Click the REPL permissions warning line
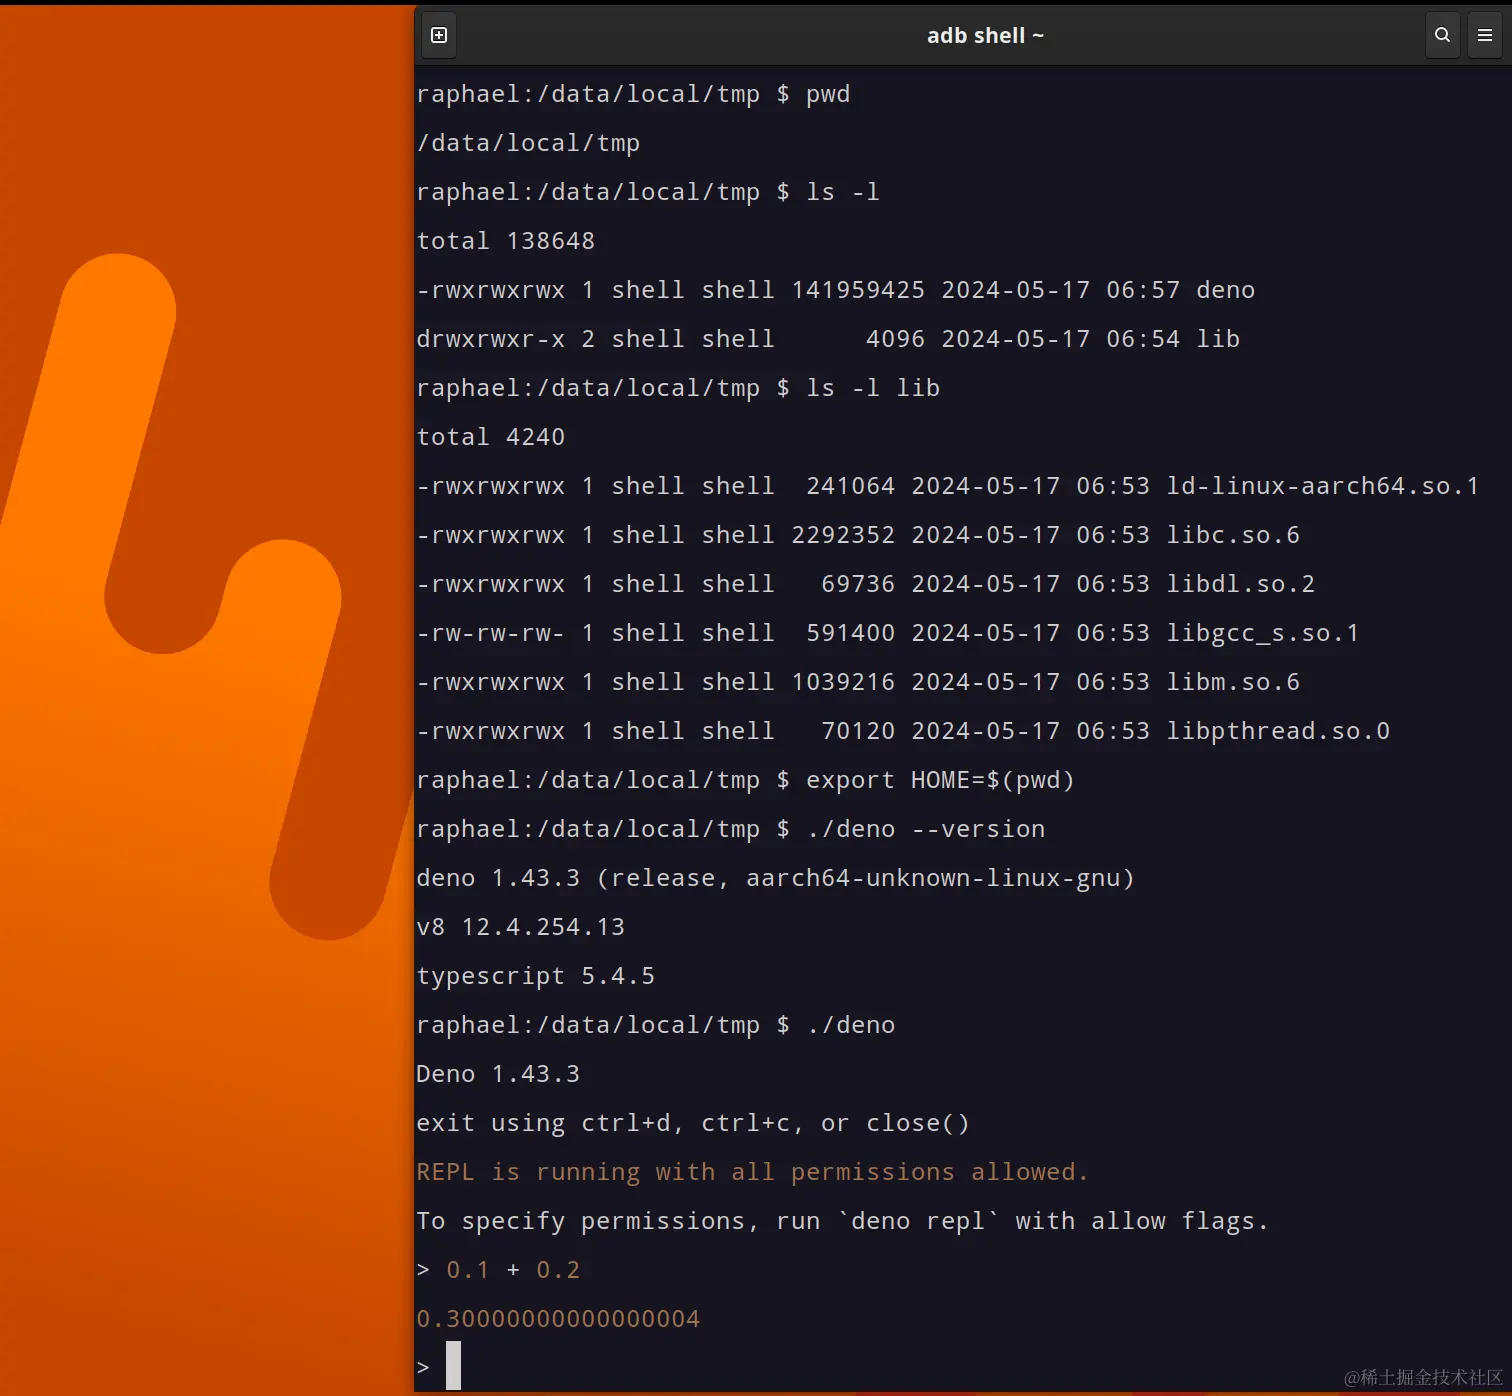The image size is (1512, 1396). [x=752, y=1172]
